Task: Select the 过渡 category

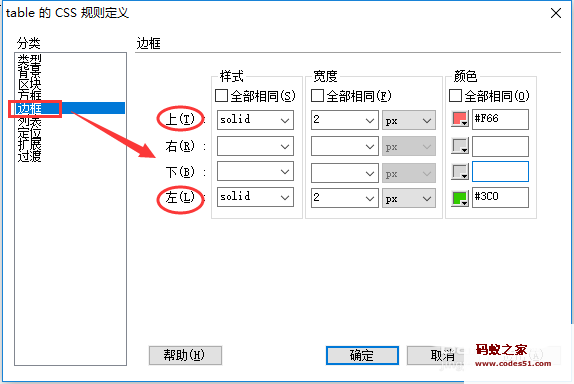Action: click(30, 156)
